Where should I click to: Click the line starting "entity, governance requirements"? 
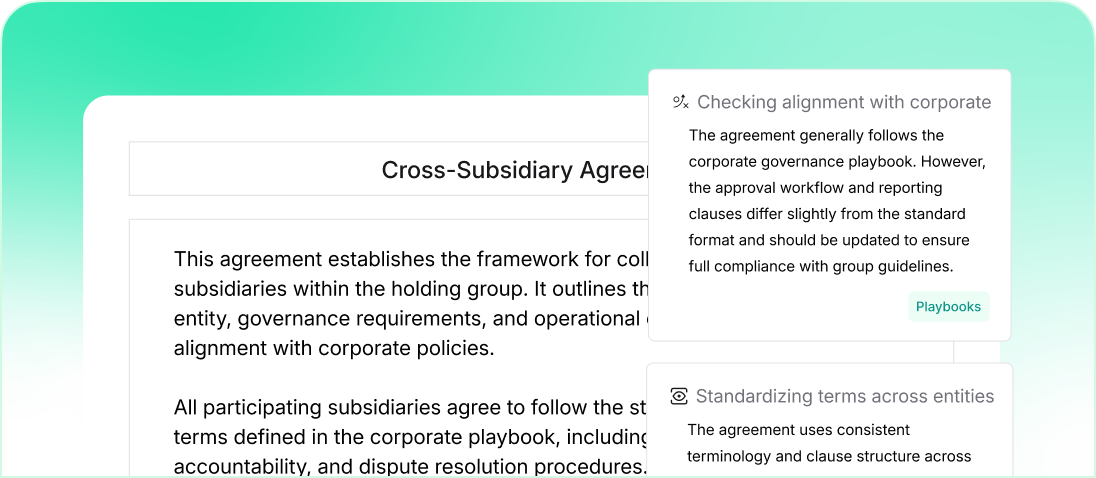tap(410, 319)
